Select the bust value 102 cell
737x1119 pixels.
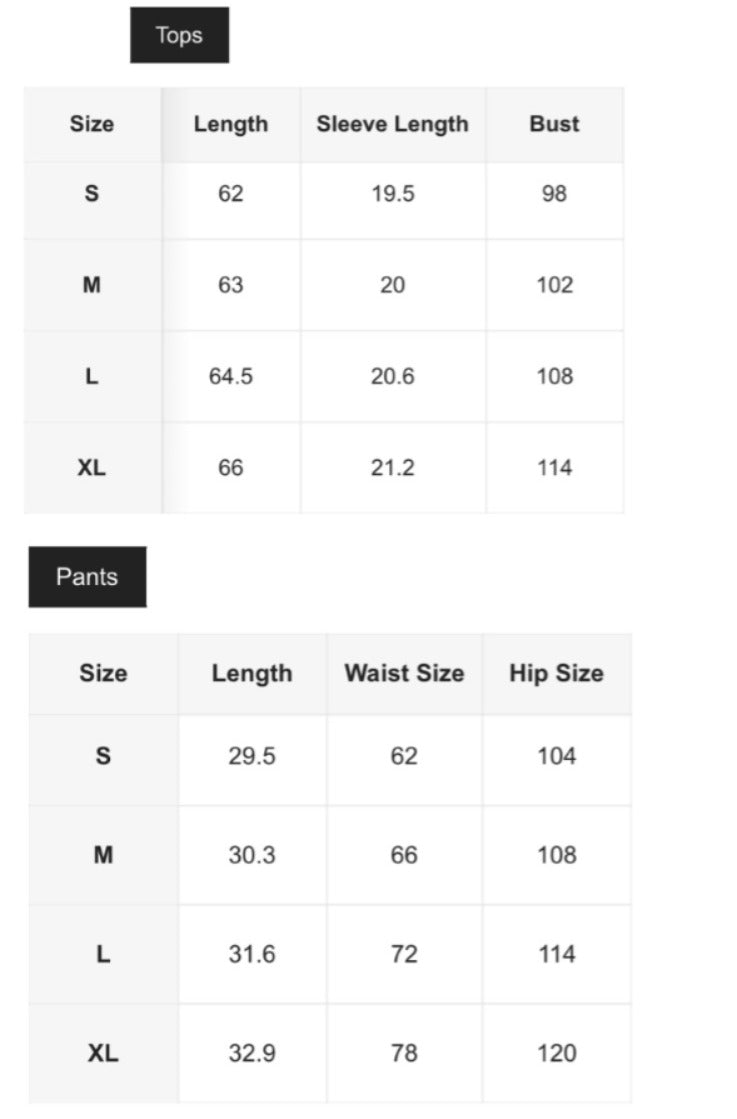click(x=554, y=285)
